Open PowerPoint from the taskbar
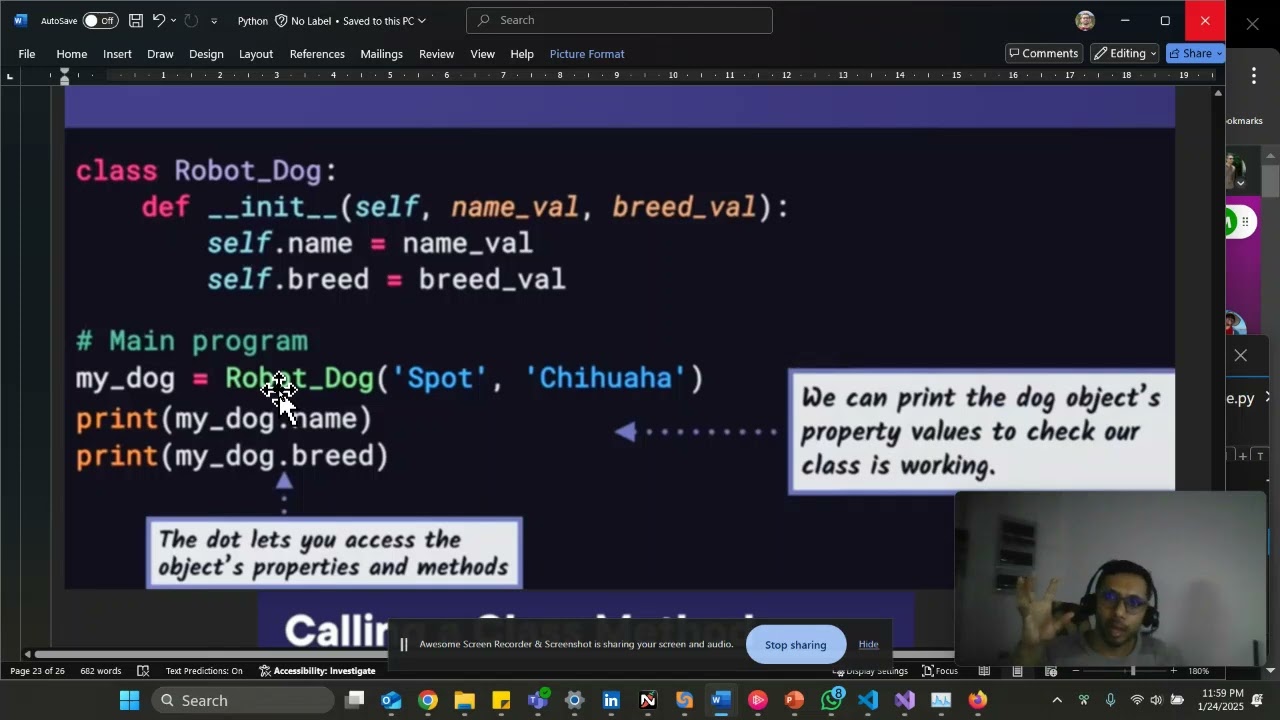This screenshot has width=1280, height=720. [x=794, y=700]
